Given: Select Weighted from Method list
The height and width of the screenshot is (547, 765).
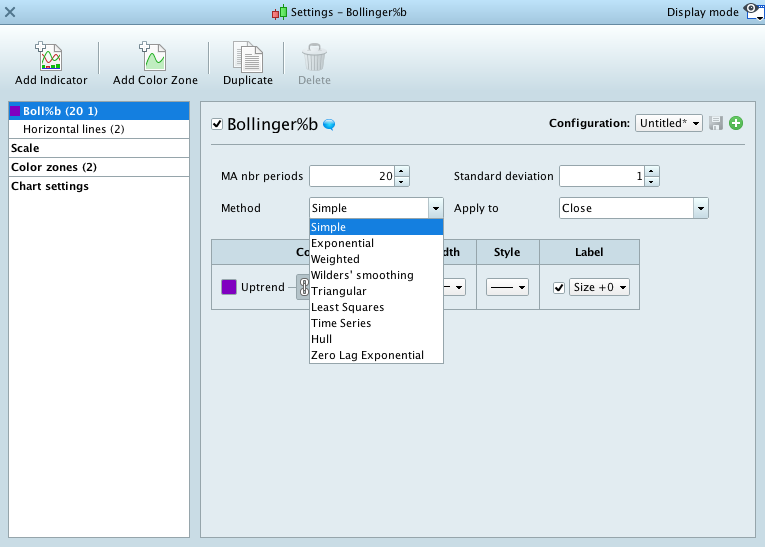Looking at the screenshot, I should click(376, 259).
